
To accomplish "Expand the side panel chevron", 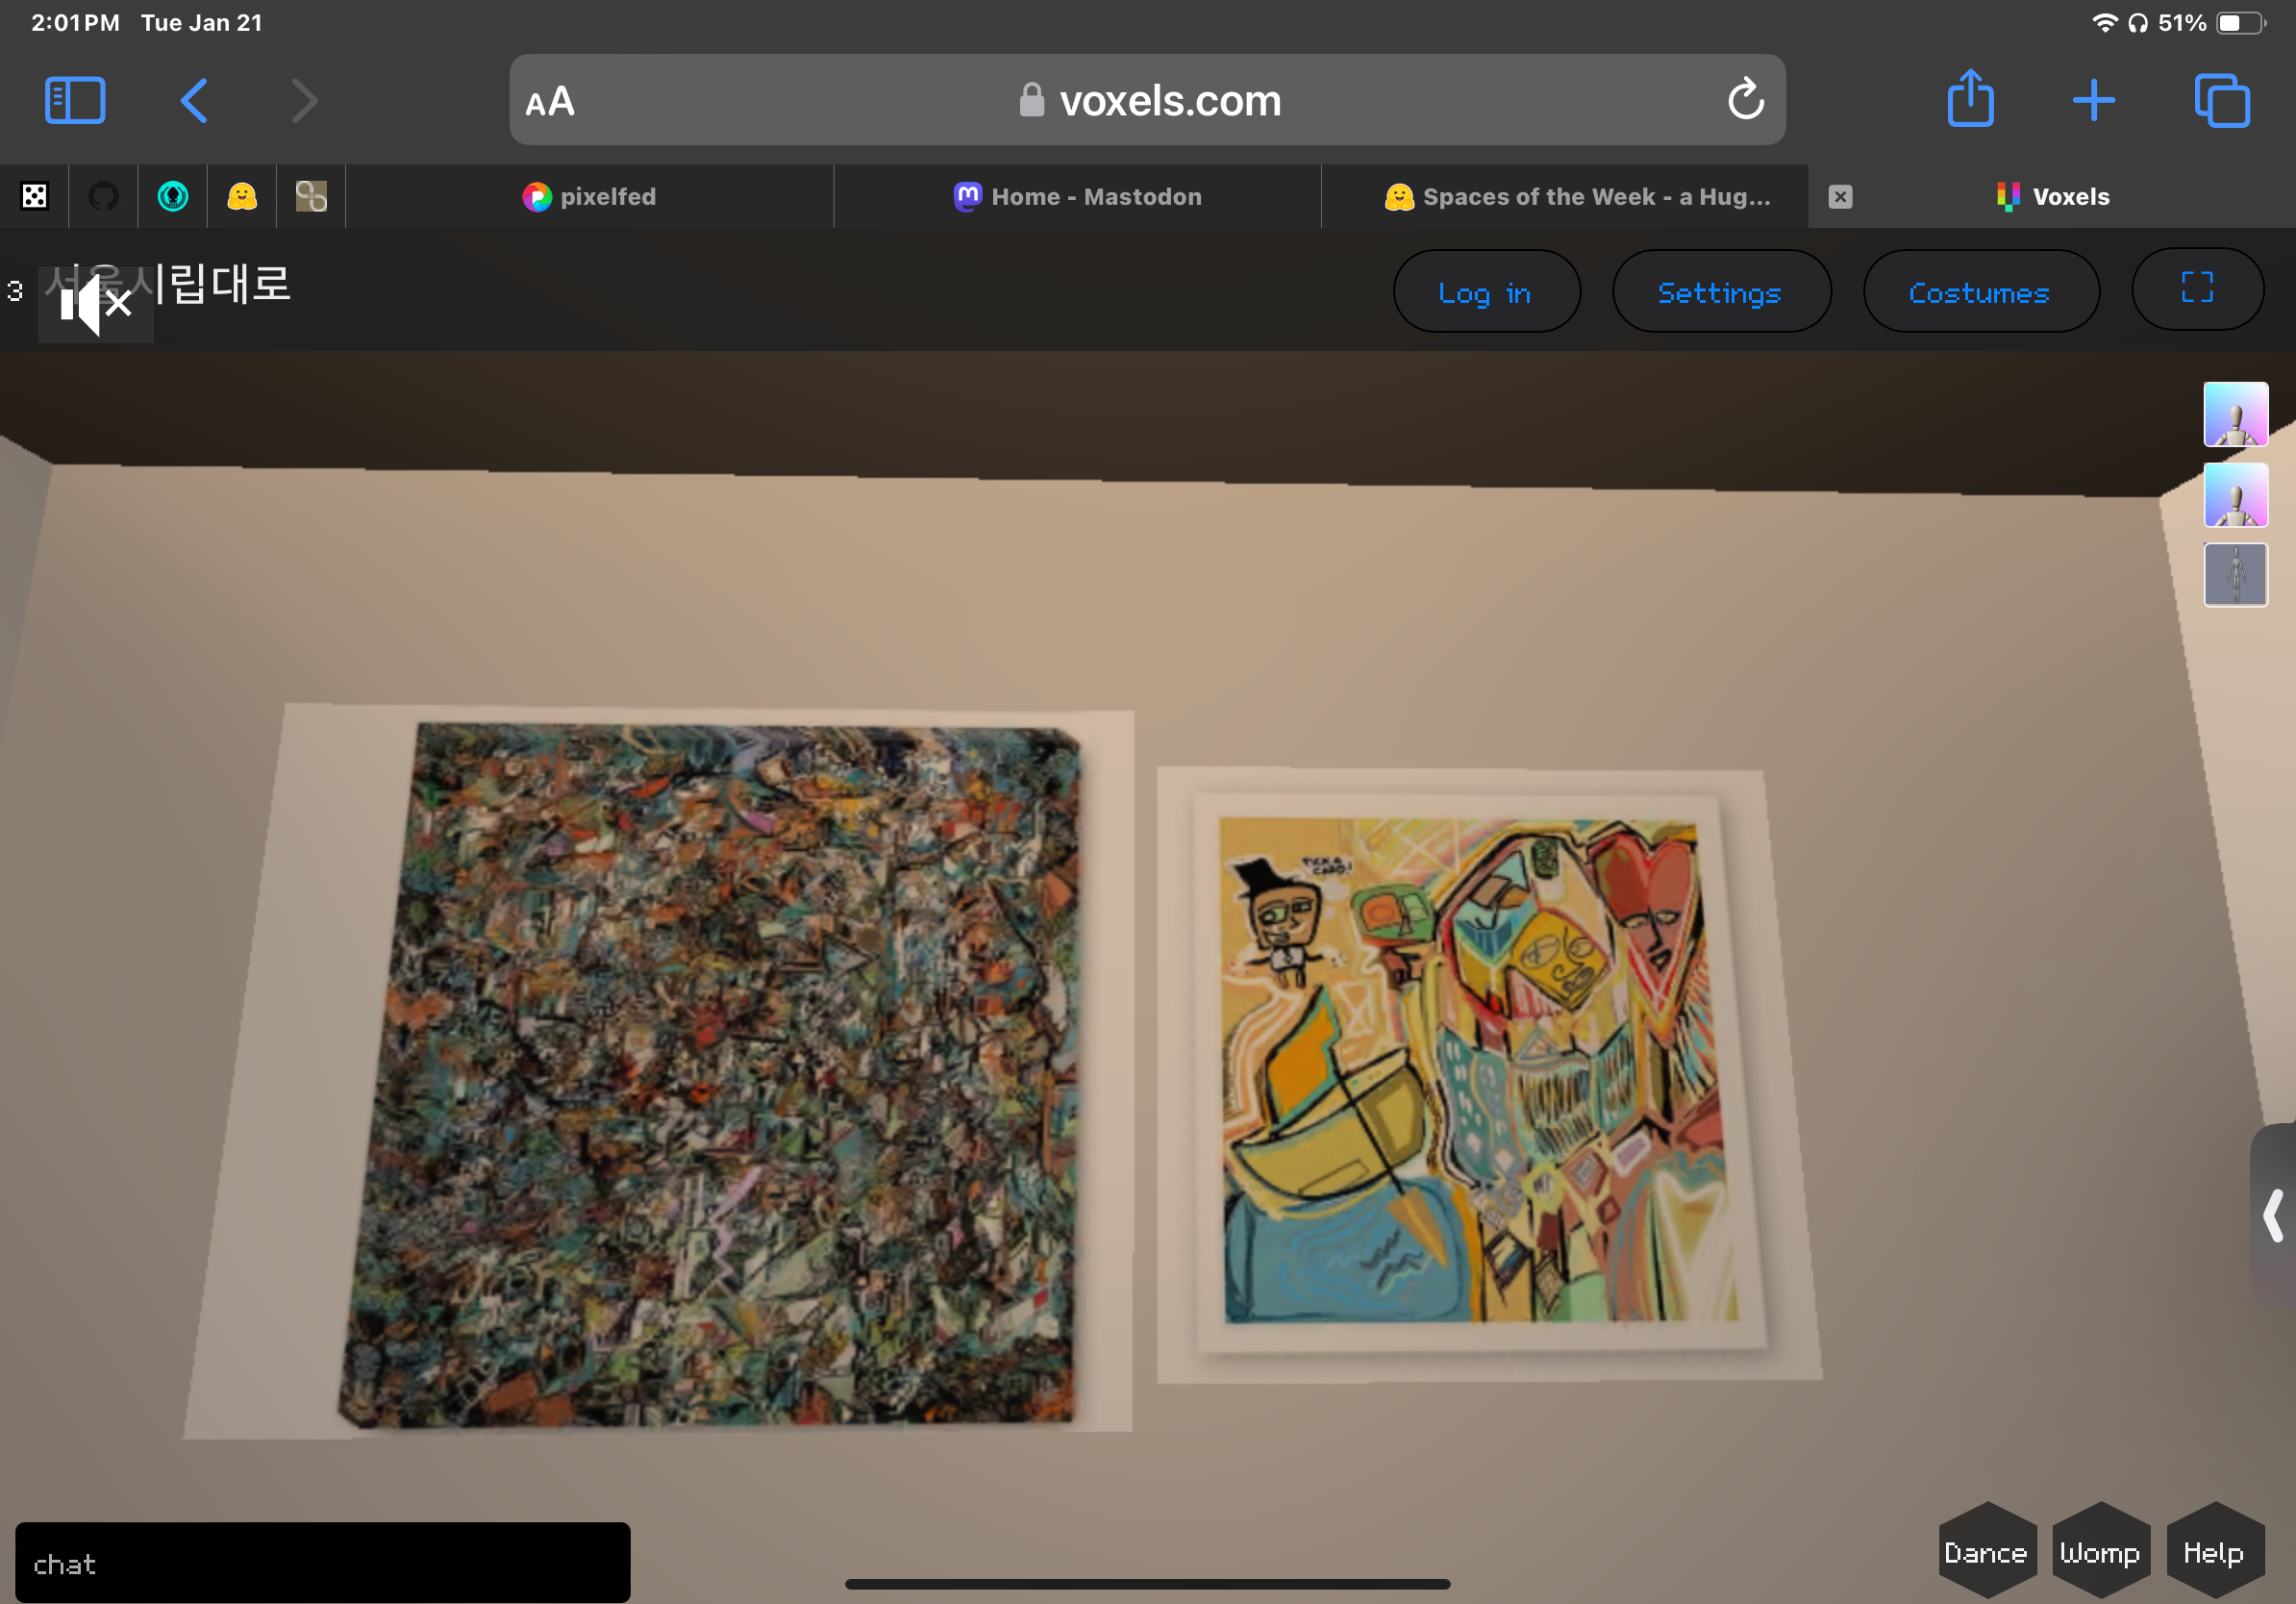I will [2273, 1215].
